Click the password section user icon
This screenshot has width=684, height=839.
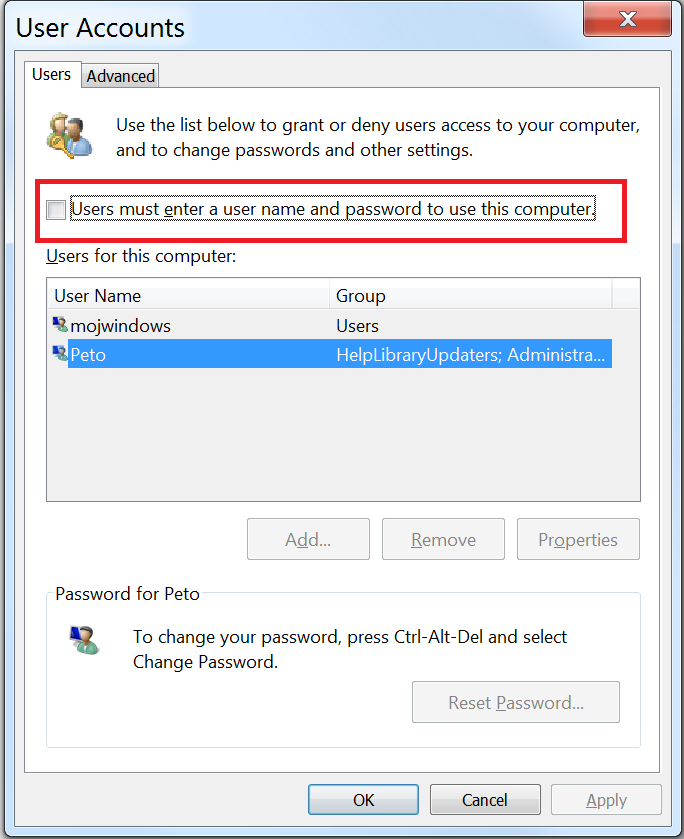(x=85, y=640)
